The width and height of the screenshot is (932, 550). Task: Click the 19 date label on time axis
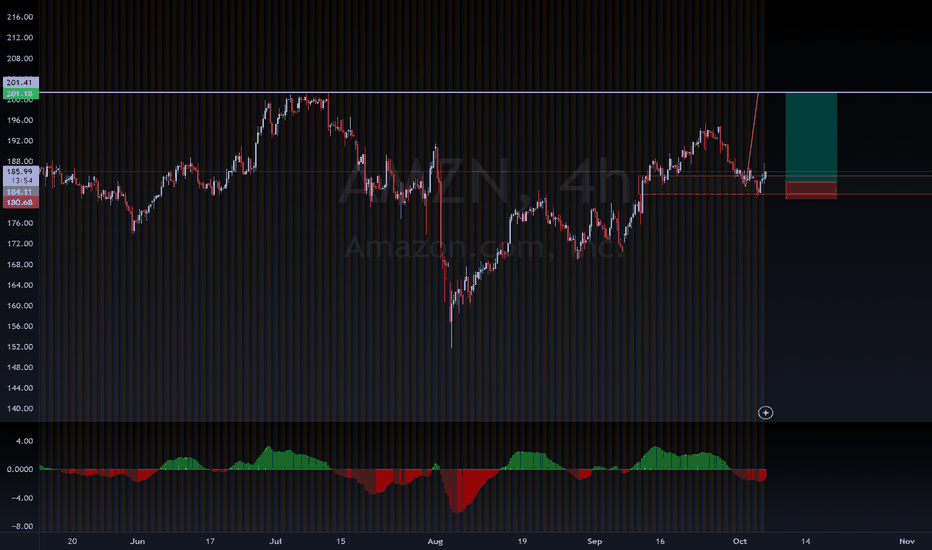coord(522,541)
